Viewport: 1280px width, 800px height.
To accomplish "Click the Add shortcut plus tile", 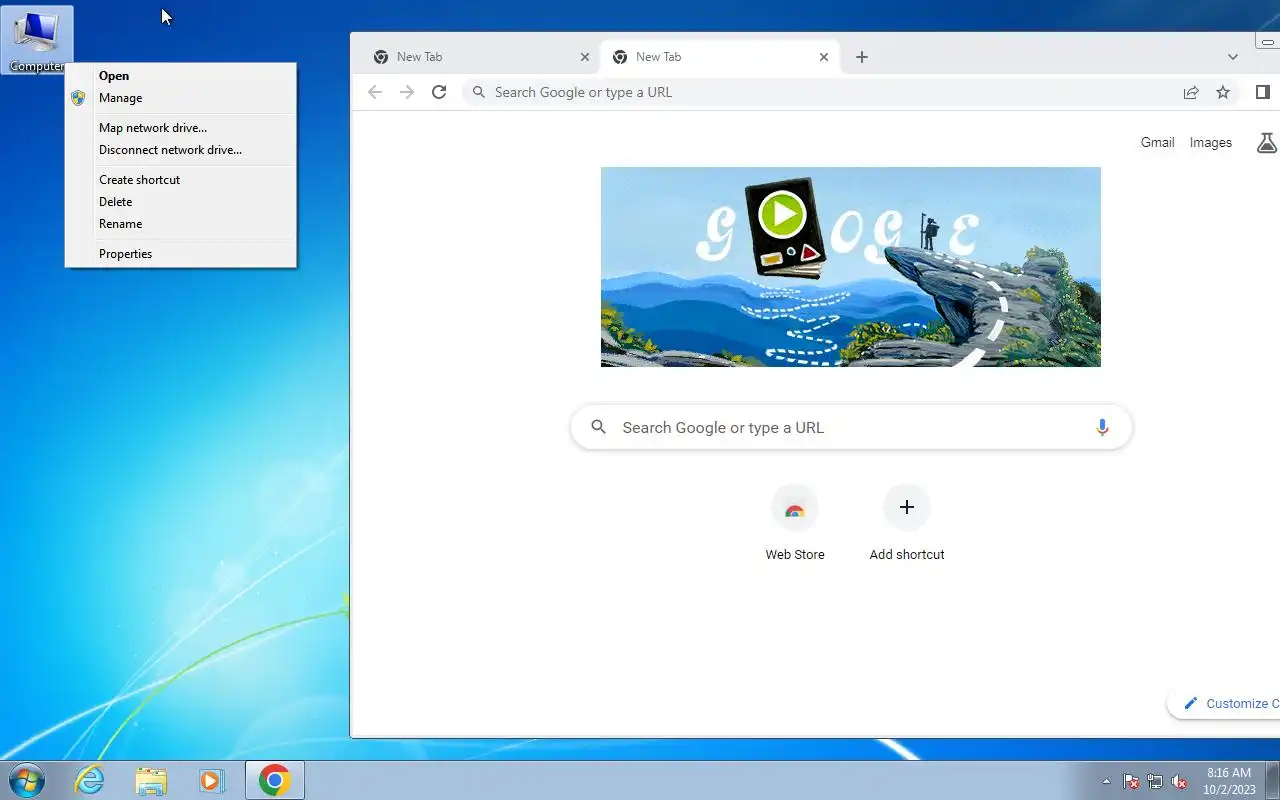I will [x=907, y=524].
